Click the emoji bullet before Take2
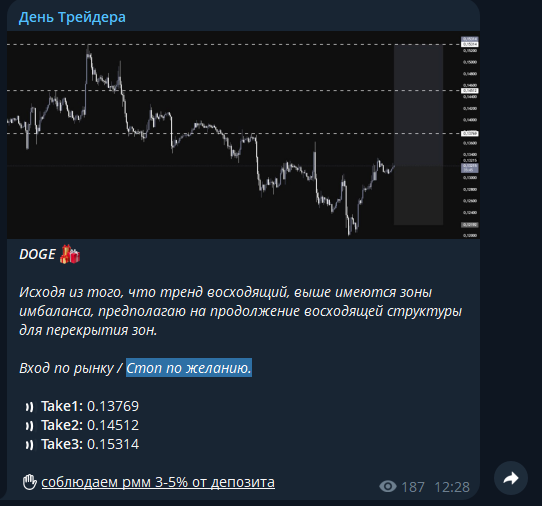 (29, 426)
